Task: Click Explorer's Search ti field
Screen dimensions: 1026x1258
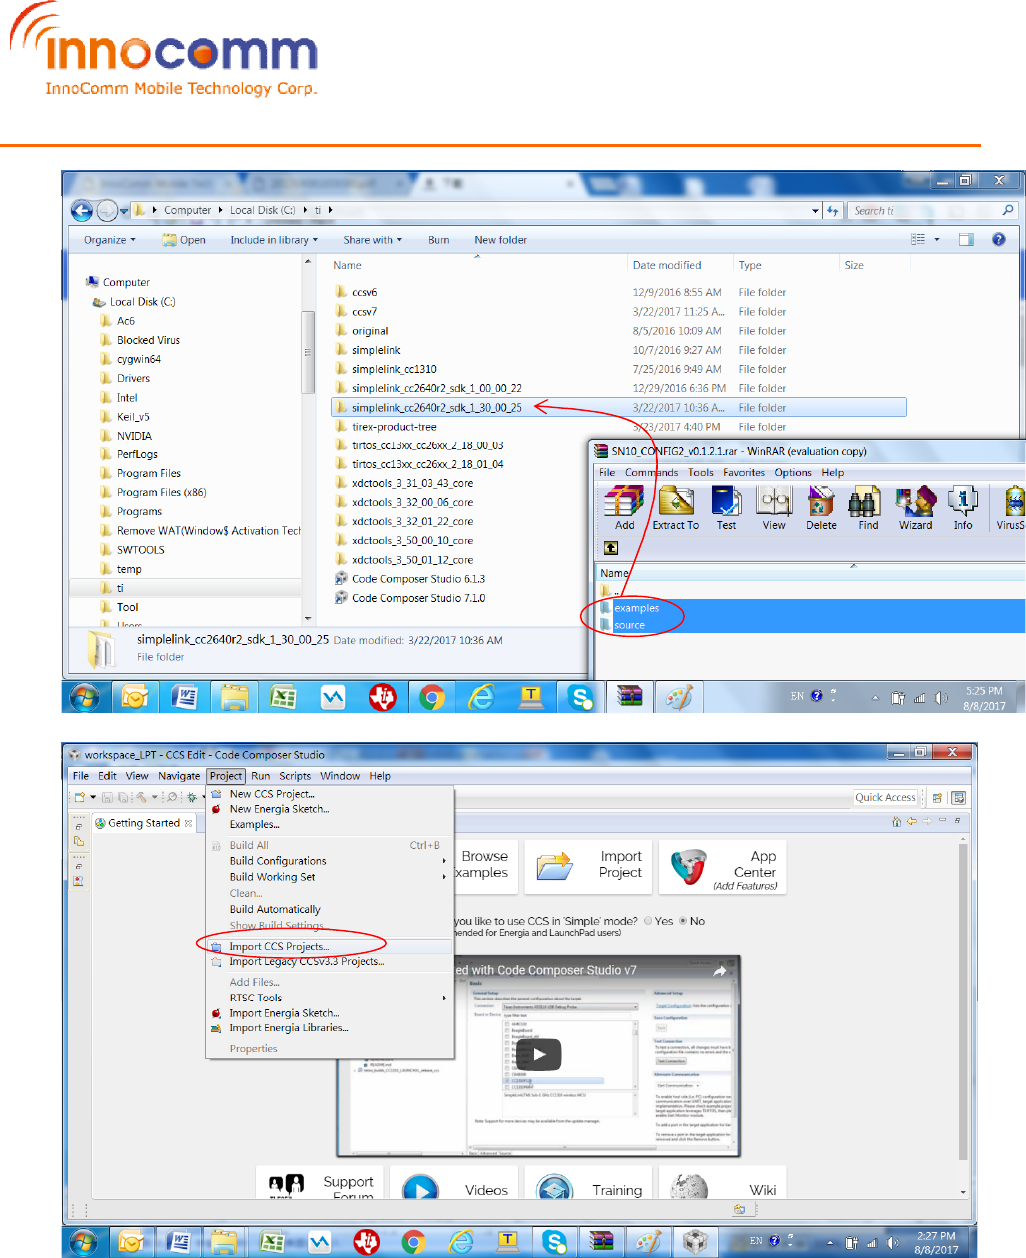Action: click(933, 211)
